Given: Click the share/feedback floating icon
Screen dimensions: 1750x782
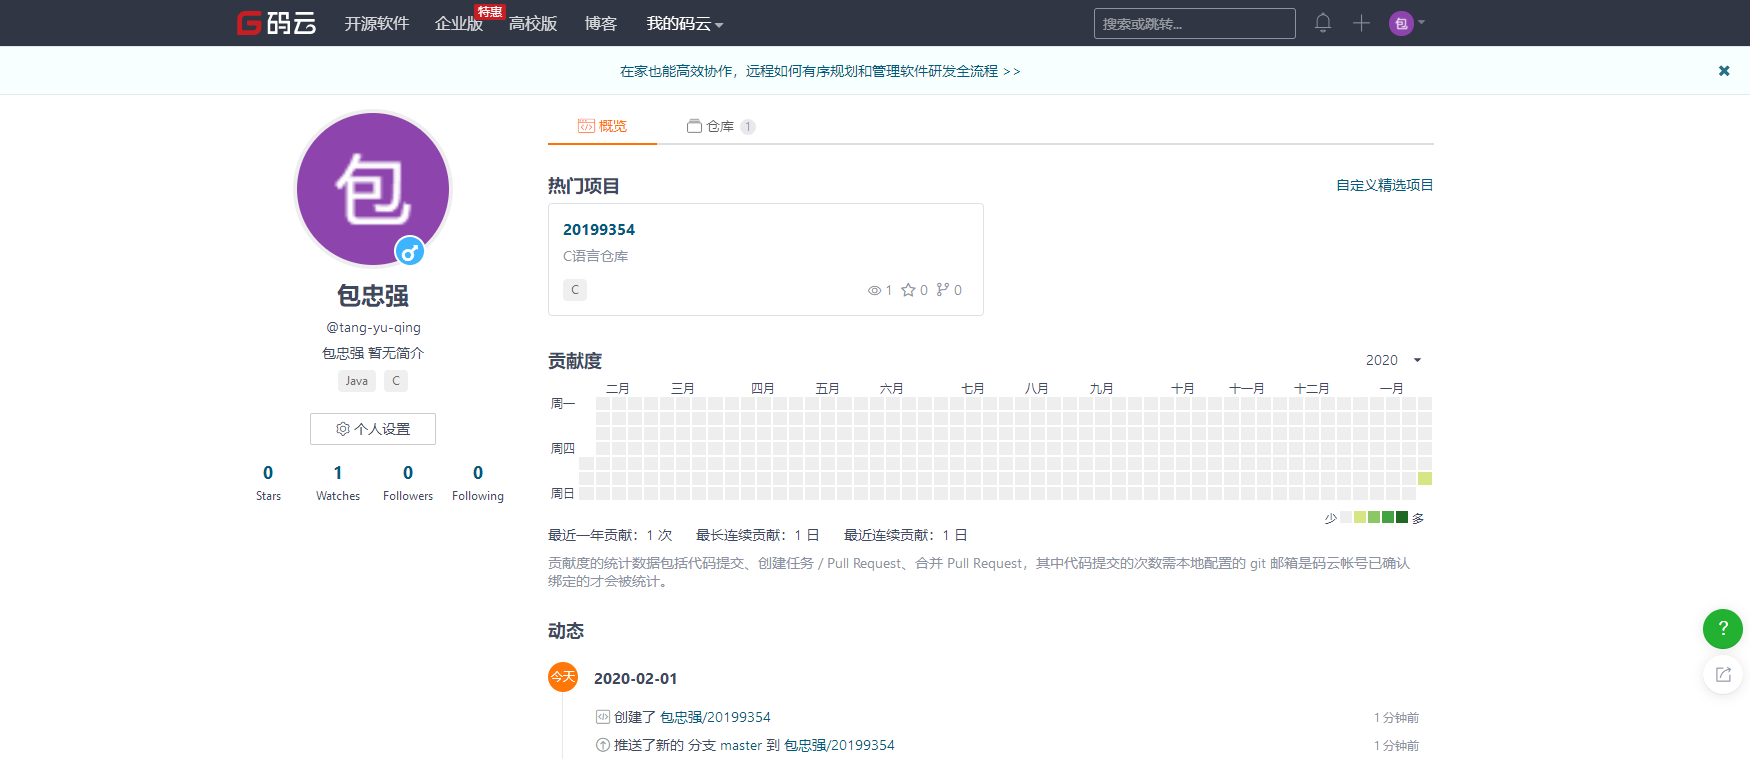Looking at the screenshot, I should tap(1723, 675).
